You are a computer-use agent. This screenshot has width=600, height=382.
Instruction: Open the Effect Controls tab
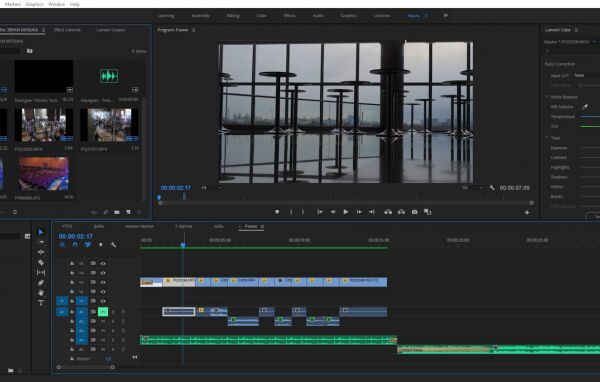point(67,30)
